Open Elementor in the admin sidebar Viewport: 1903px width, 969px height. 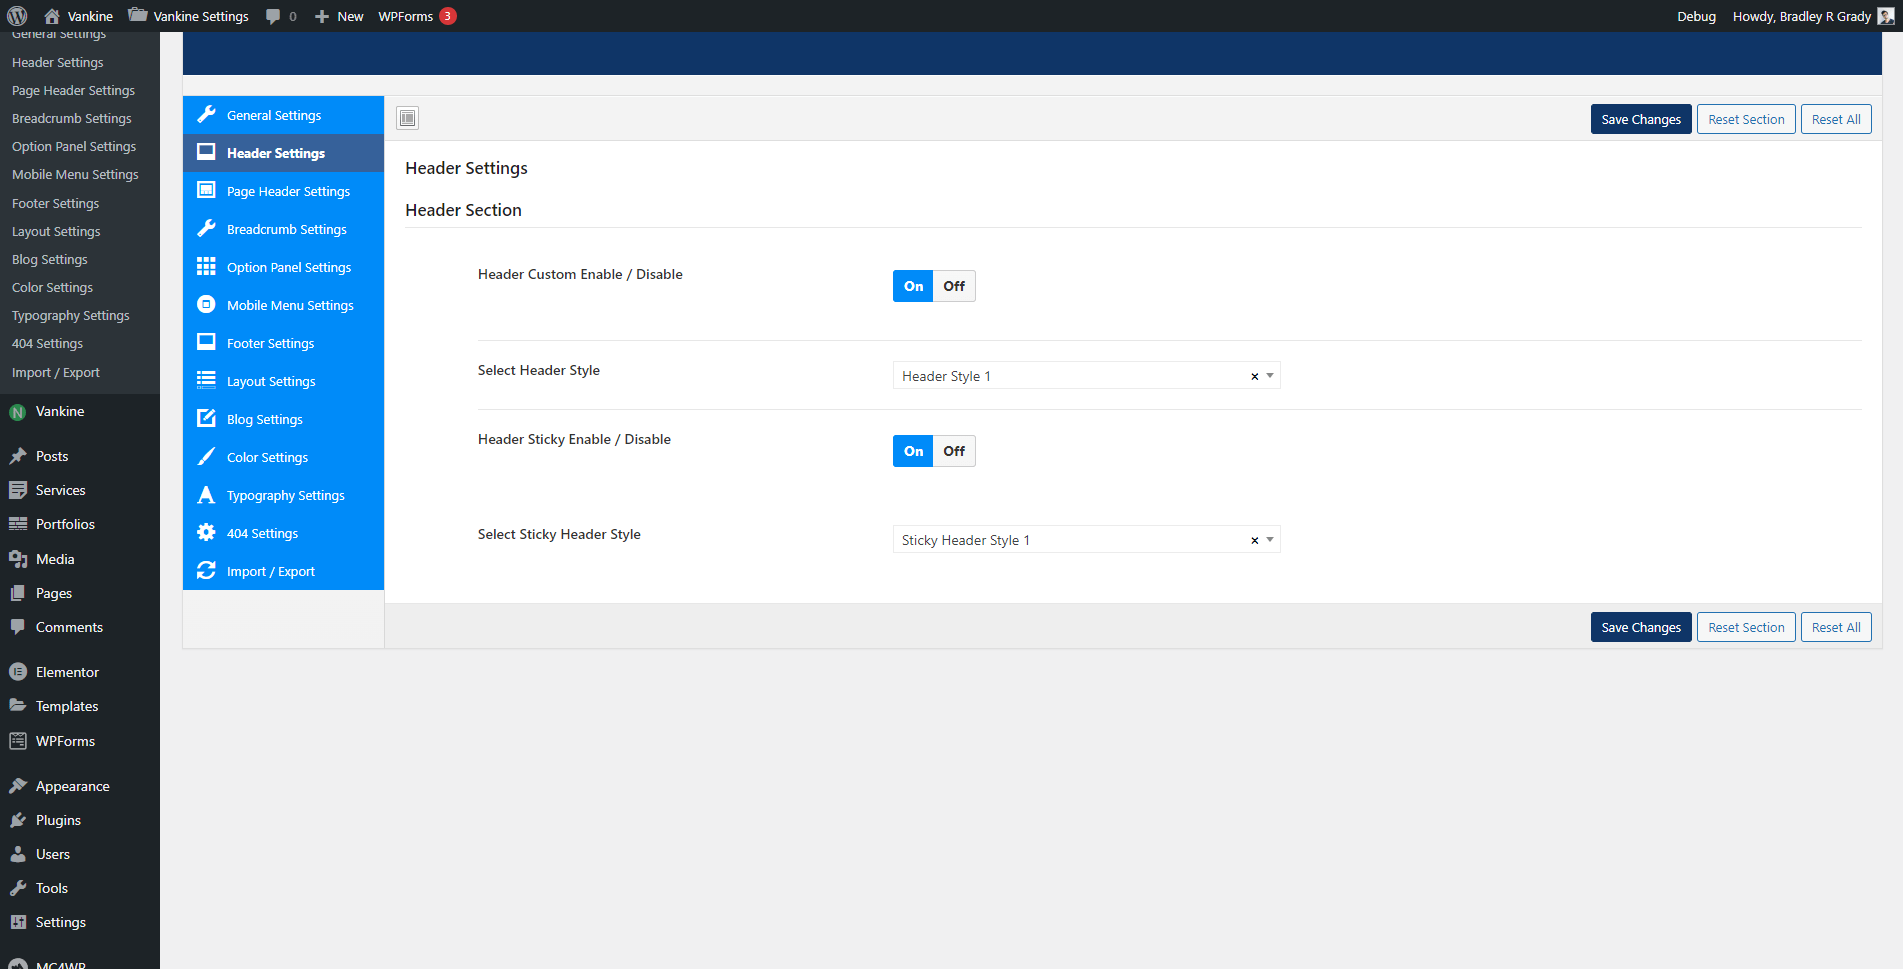pyautogui.click(x=67, y=672)
